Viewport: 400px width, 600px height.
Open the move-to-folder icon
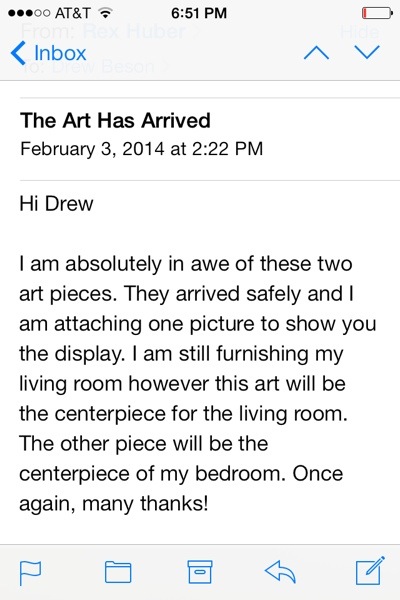(x=118, y=572)
